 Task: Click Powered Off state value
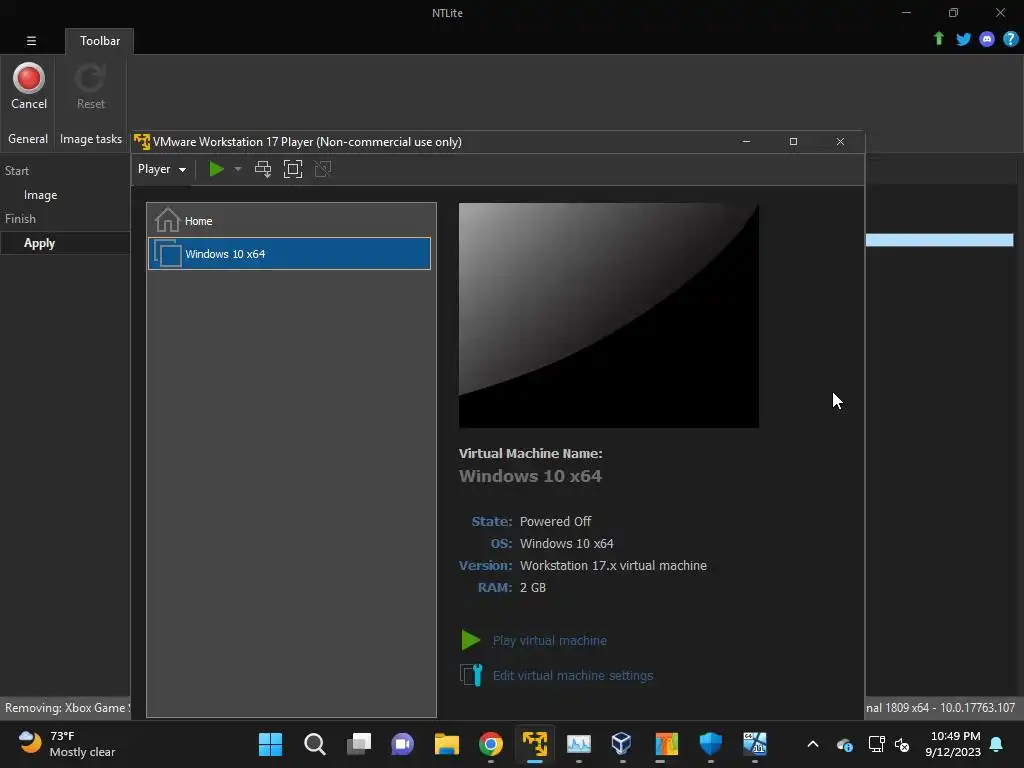(x=555, y=521)
